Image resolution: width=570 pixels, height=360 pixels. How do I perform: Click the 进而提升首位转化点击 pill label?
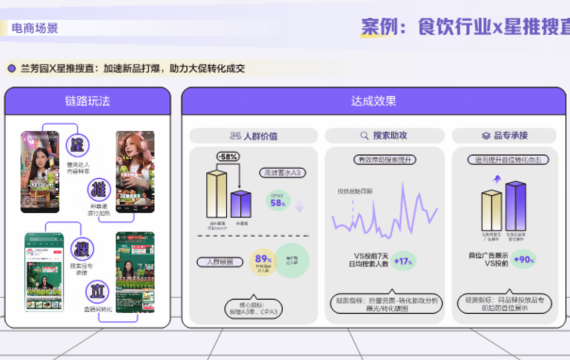pyautogui.click(x=508, y=160)
